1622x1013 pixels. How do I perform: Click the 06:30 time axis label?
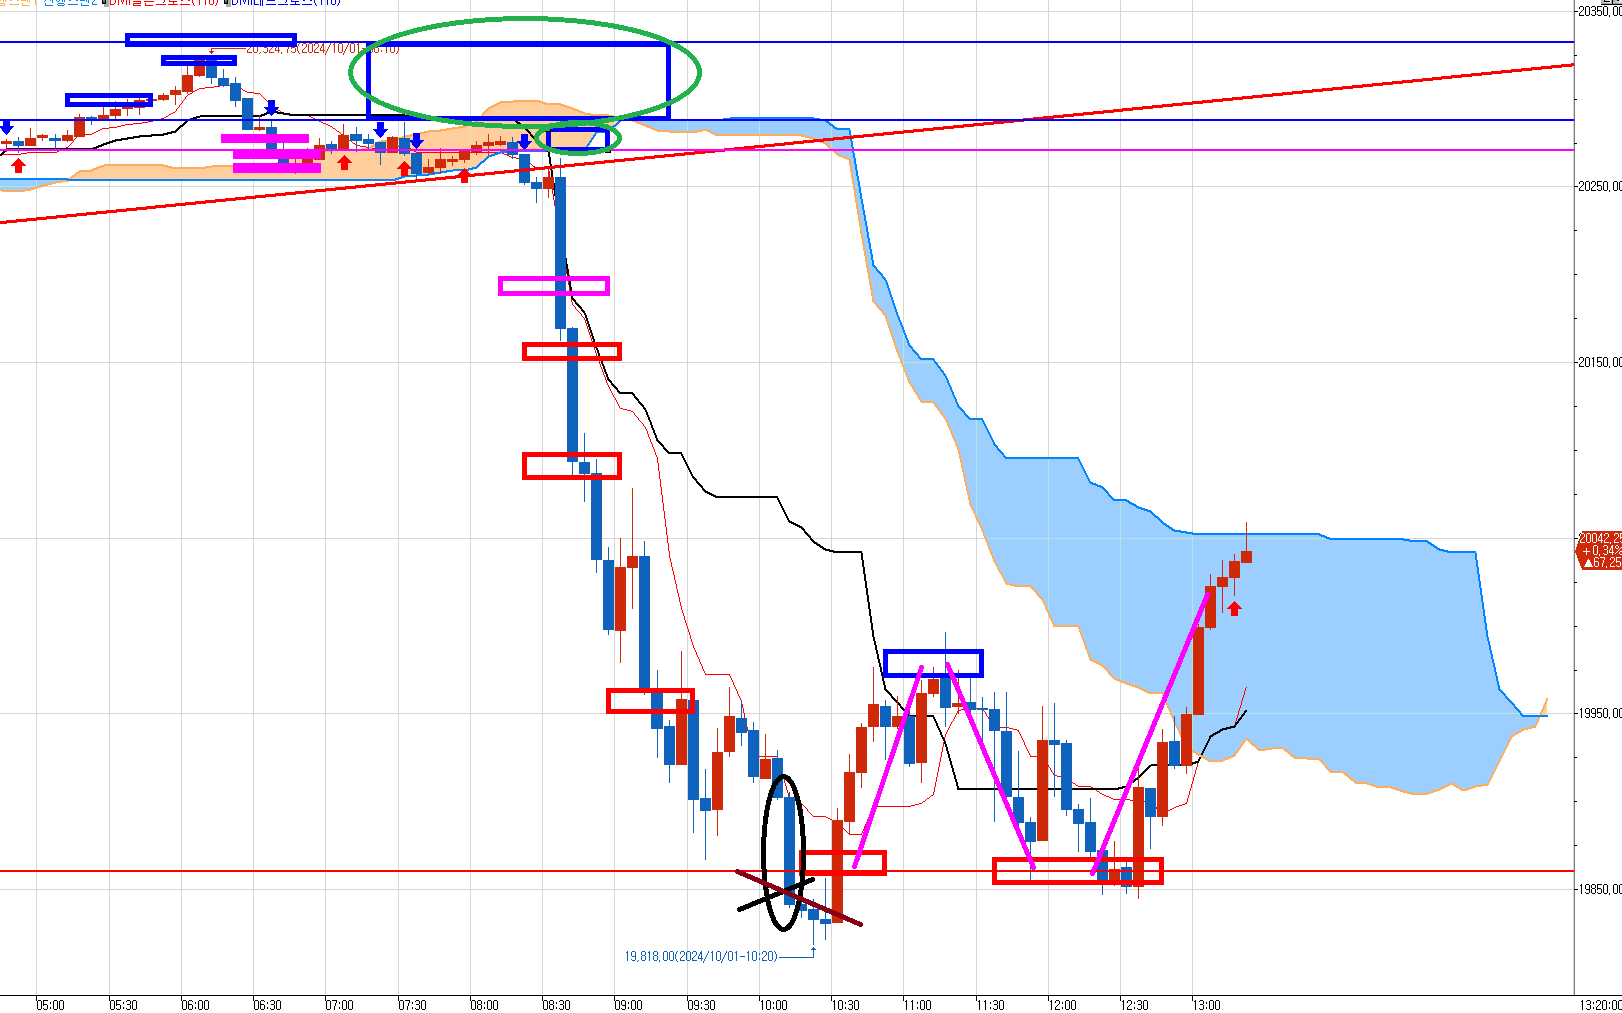[x=267, y=1005]
